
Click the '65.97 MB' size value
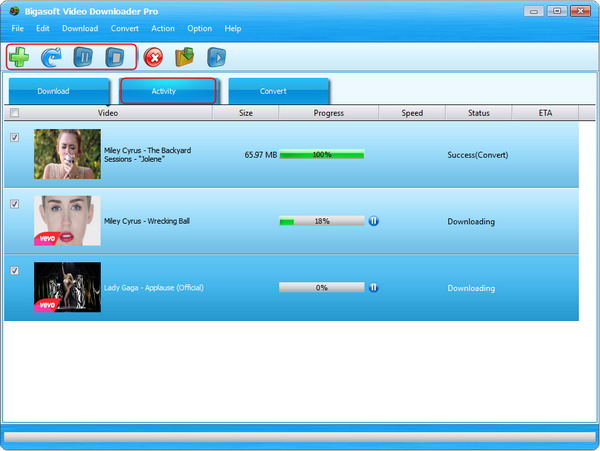point(261,155)
